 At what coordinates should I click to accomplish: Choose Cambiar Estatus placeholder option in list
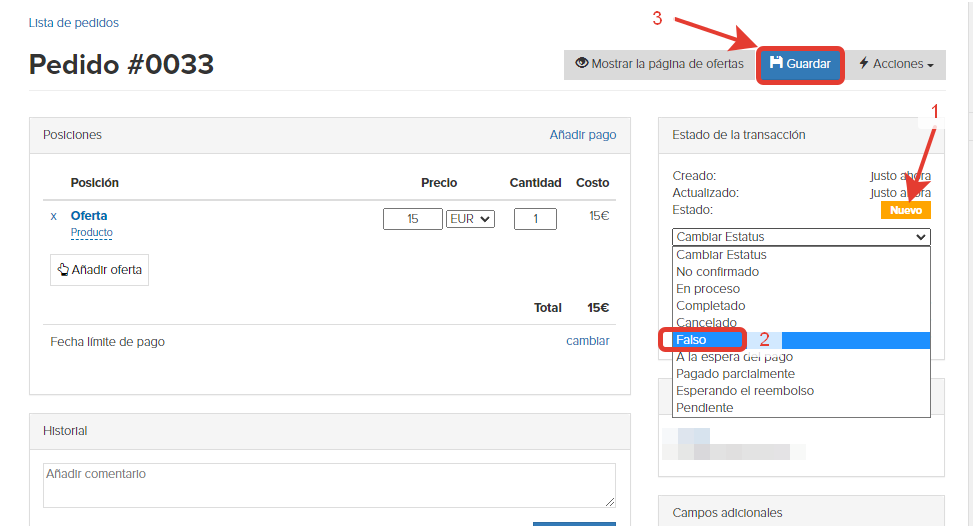tap(801, 255)
